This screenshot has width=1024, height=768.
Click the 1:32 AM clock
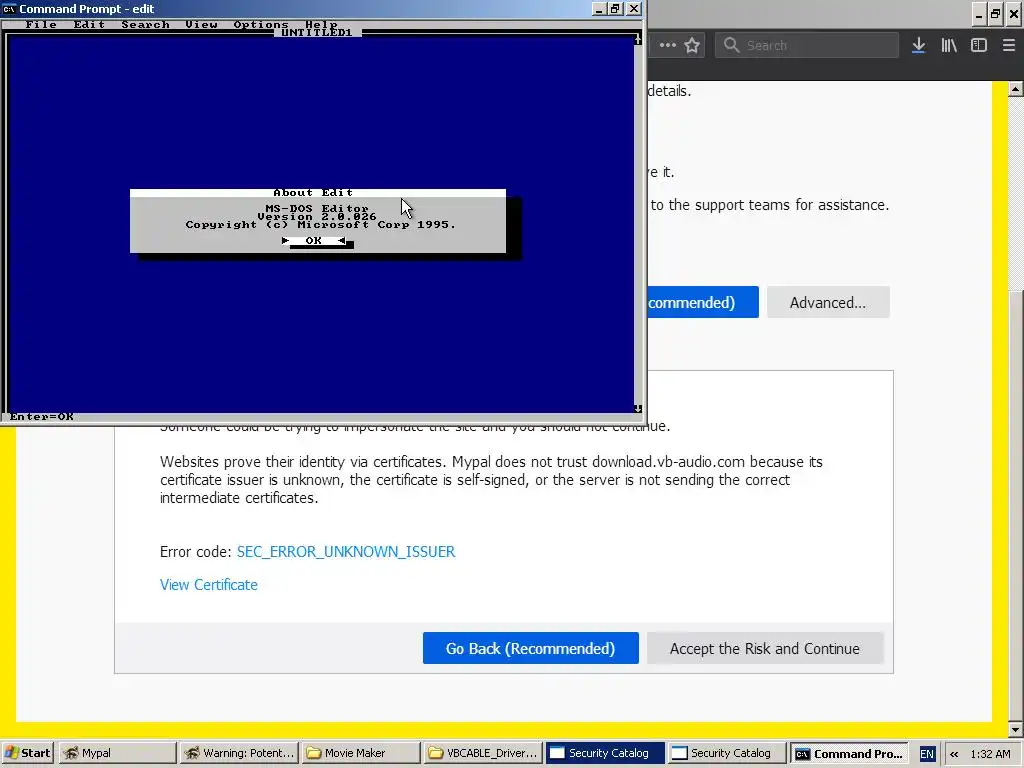(x=990, y=754)
